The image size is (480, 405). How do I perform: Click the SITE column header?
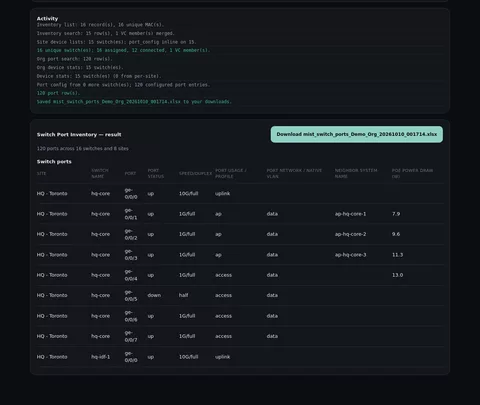pyautogui.click(x=42, y=173)
